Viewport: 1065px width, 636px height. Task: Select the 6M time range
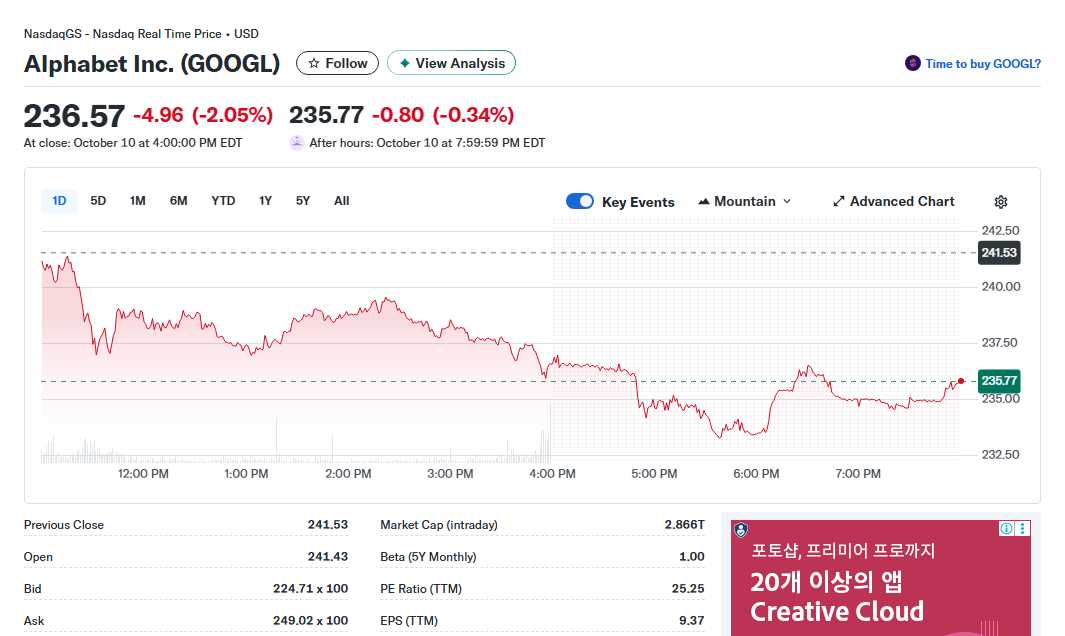178,200
